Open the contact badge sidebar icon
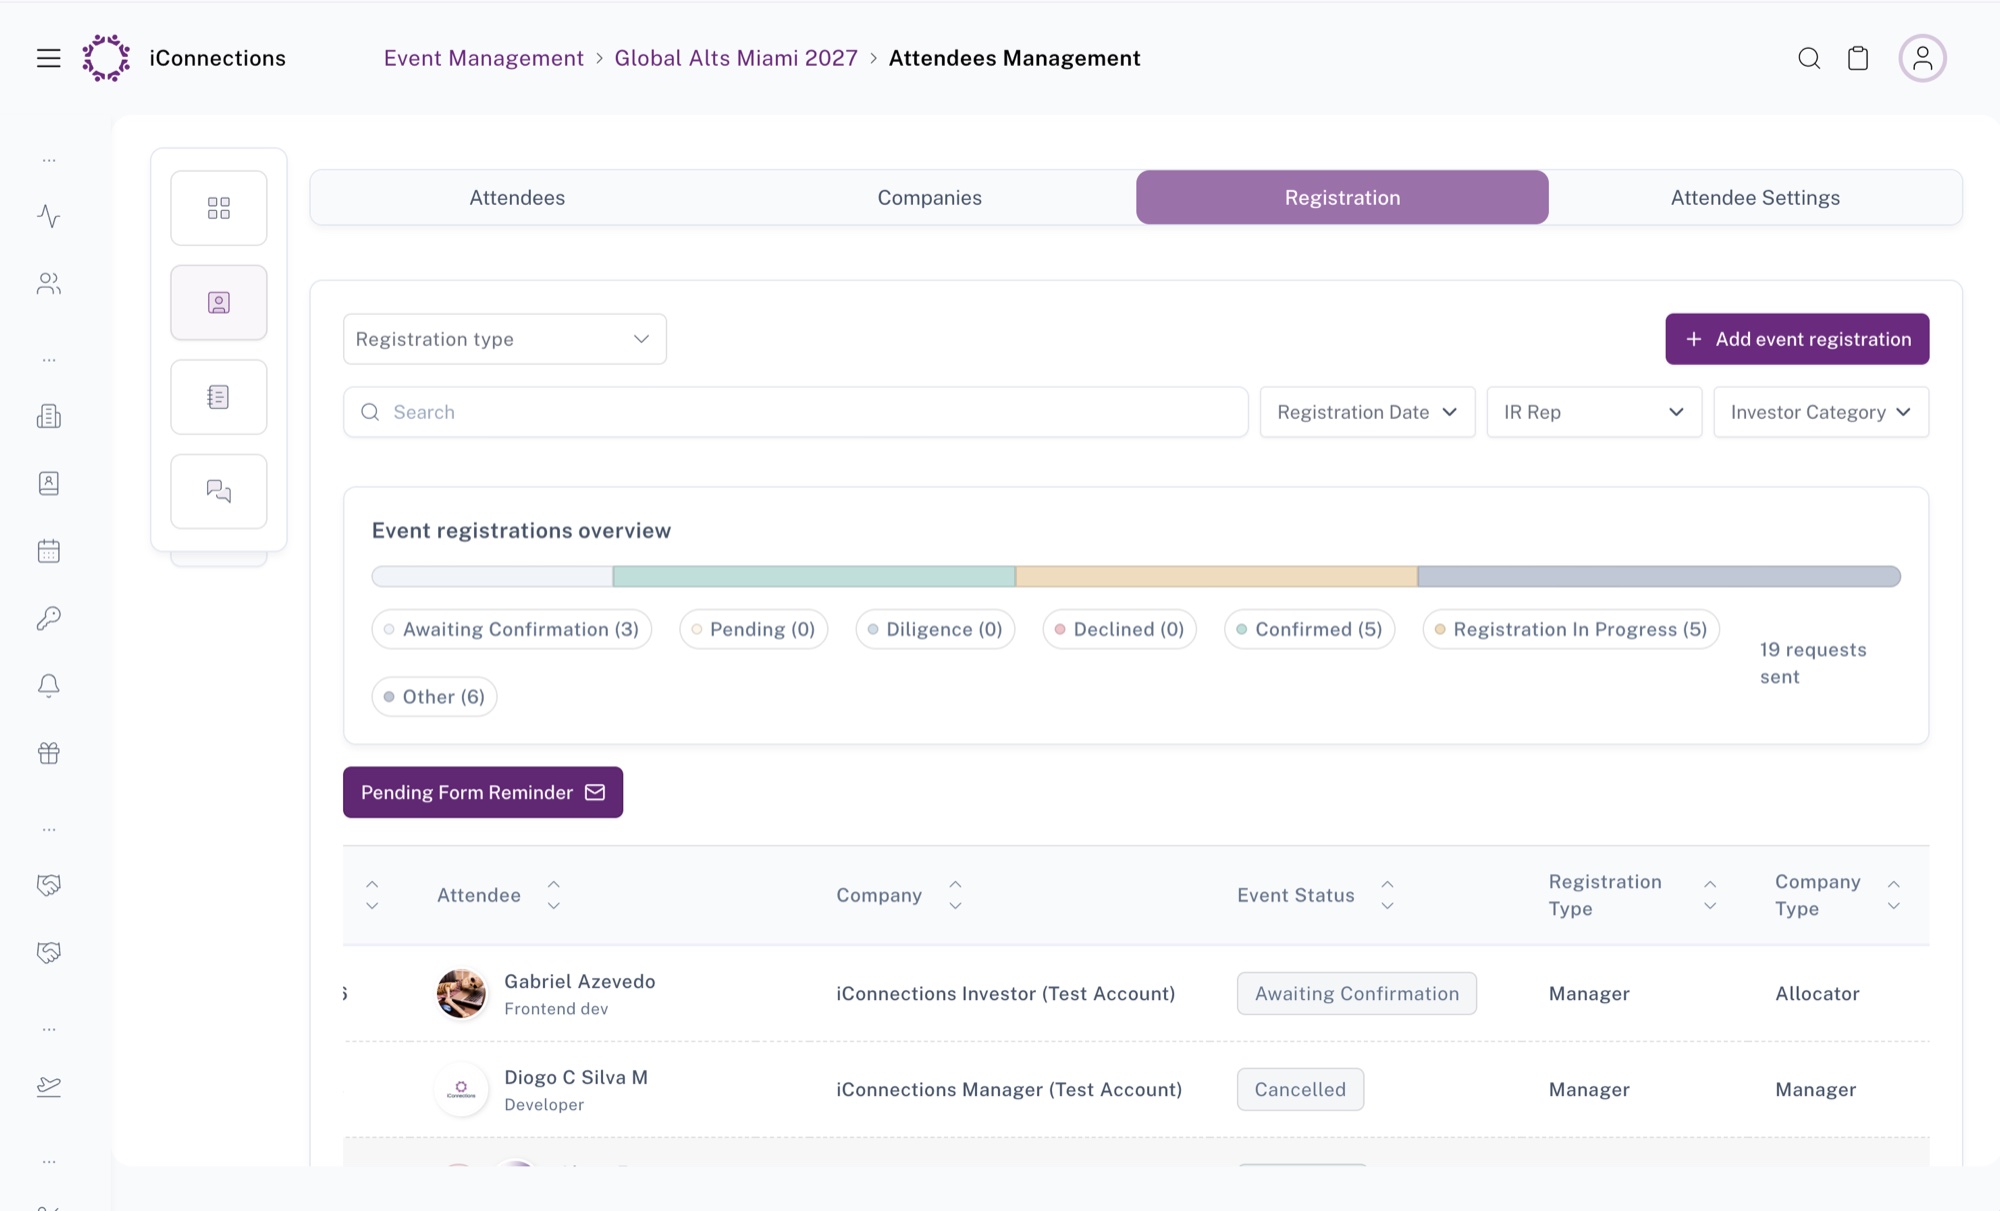2000x1211 pixels. click(49, 483)
